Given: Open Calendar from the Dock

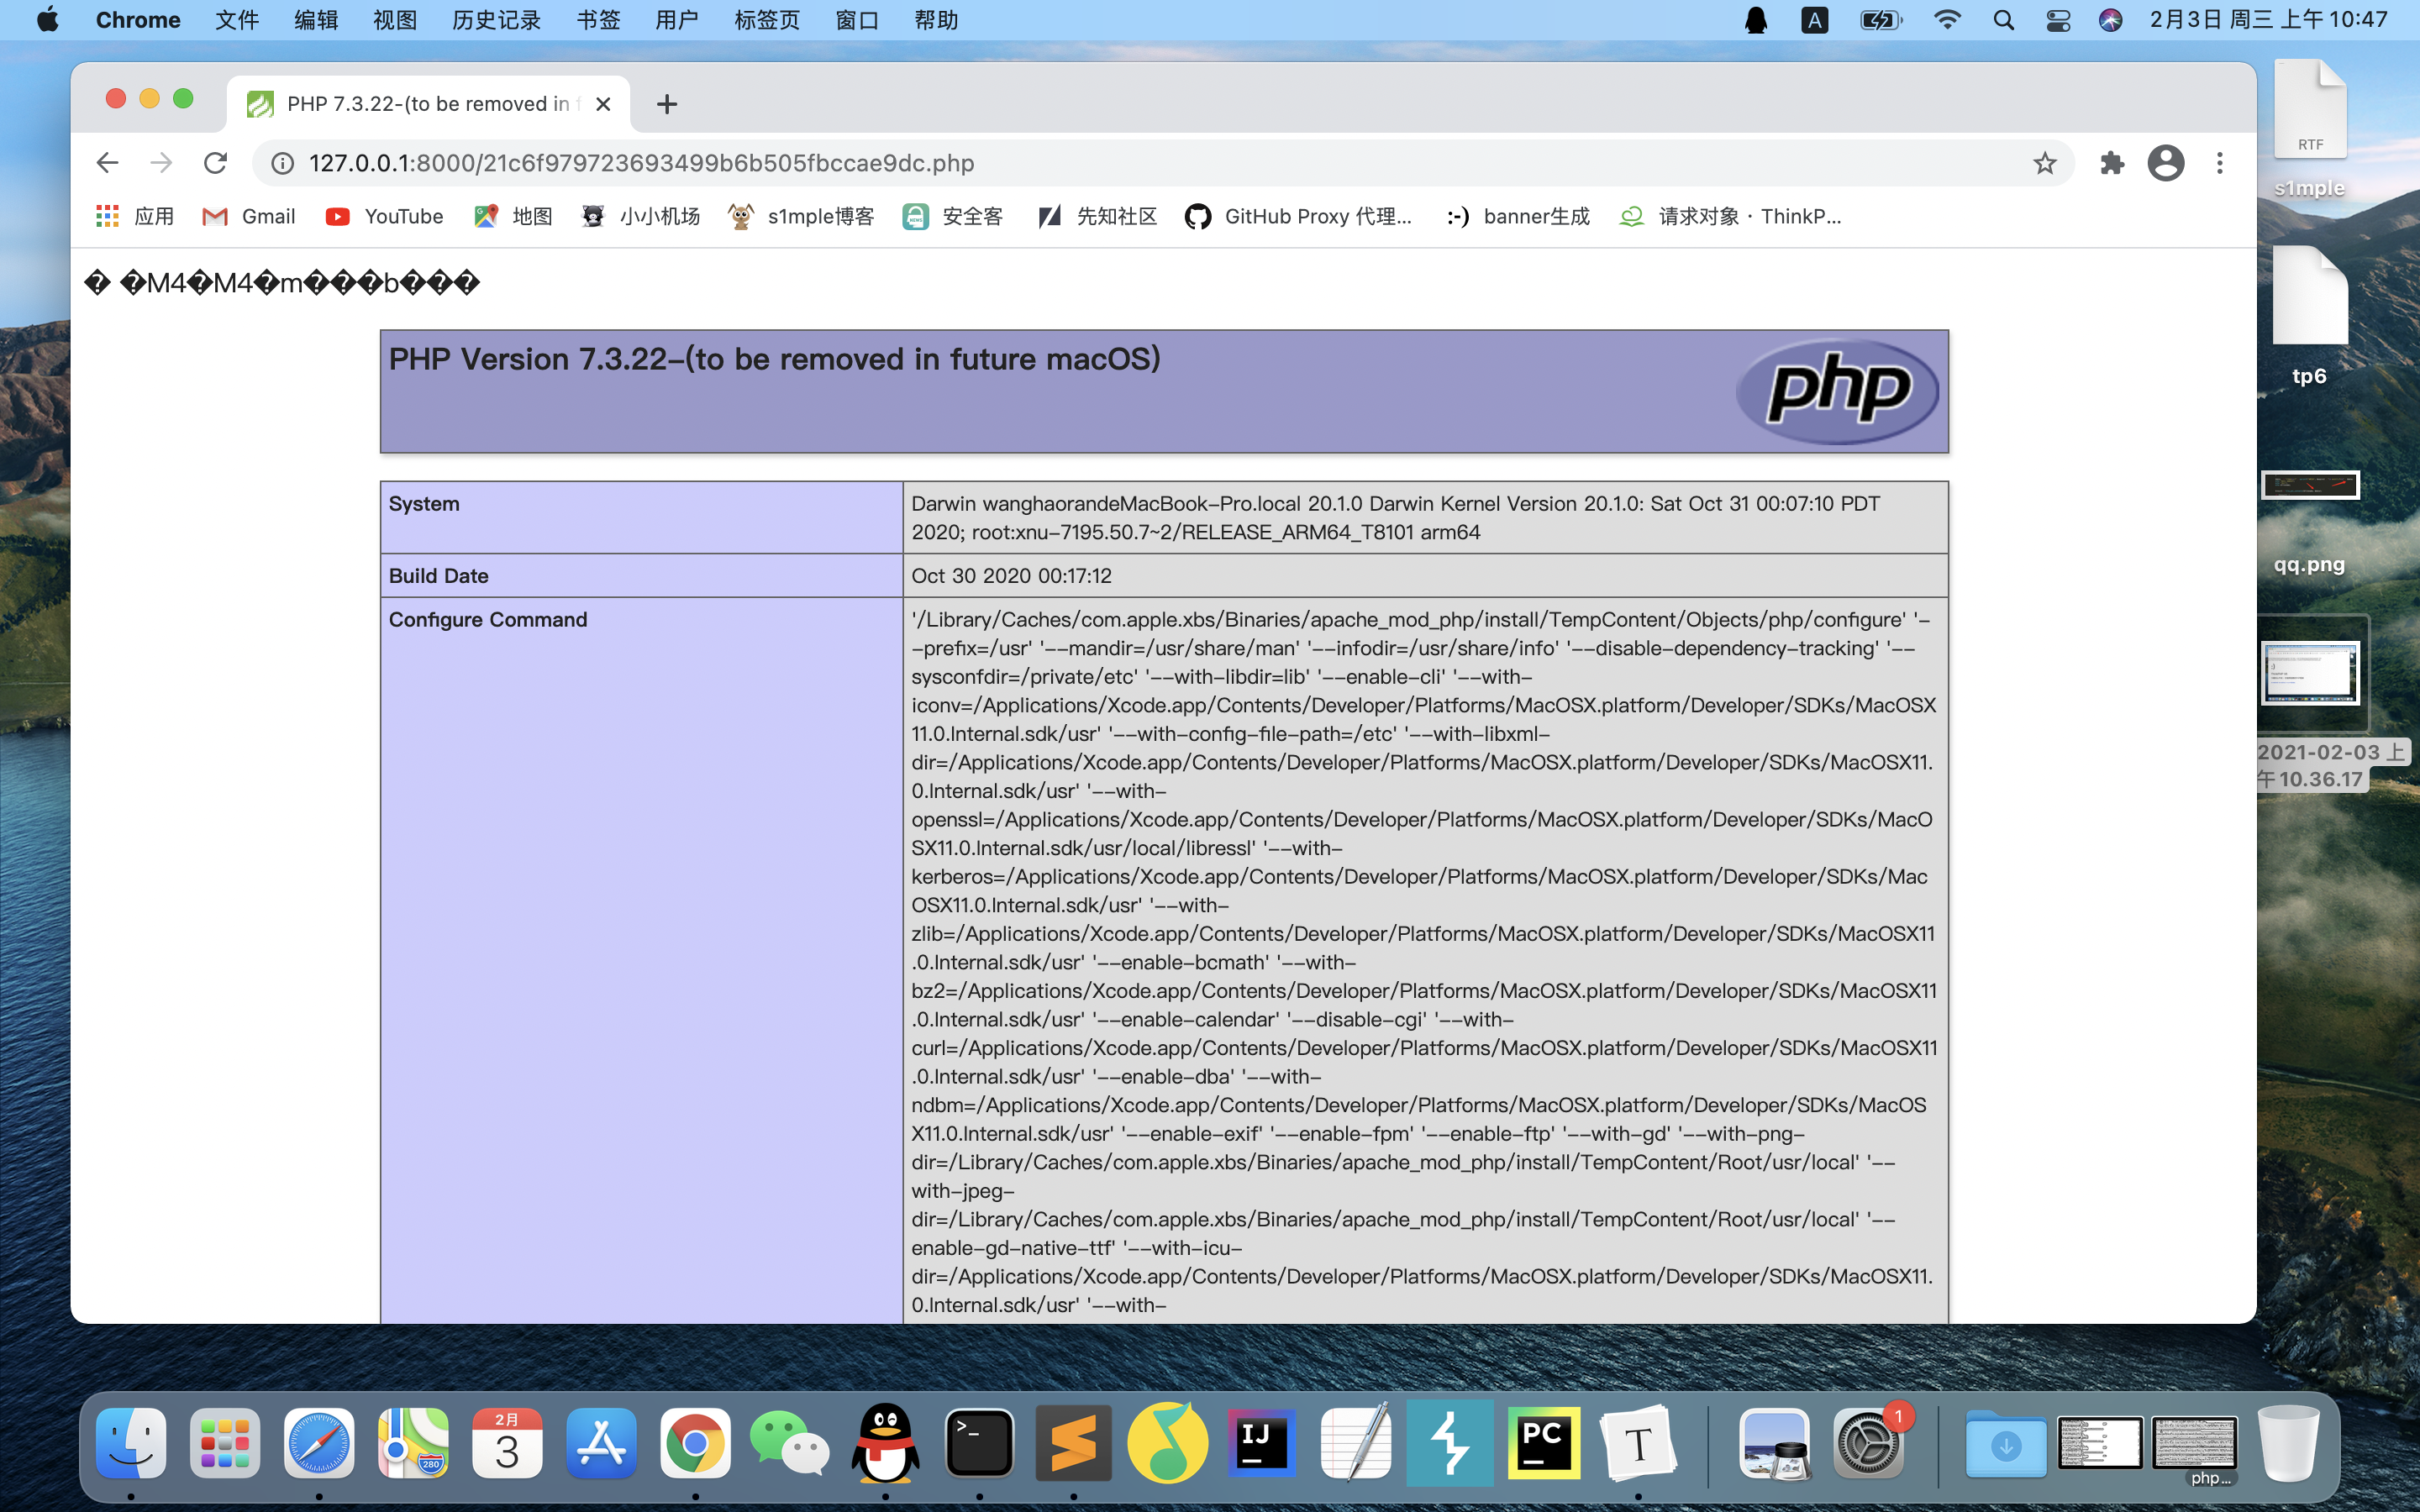Looking at the screenshot, I should click(507, 1443).
